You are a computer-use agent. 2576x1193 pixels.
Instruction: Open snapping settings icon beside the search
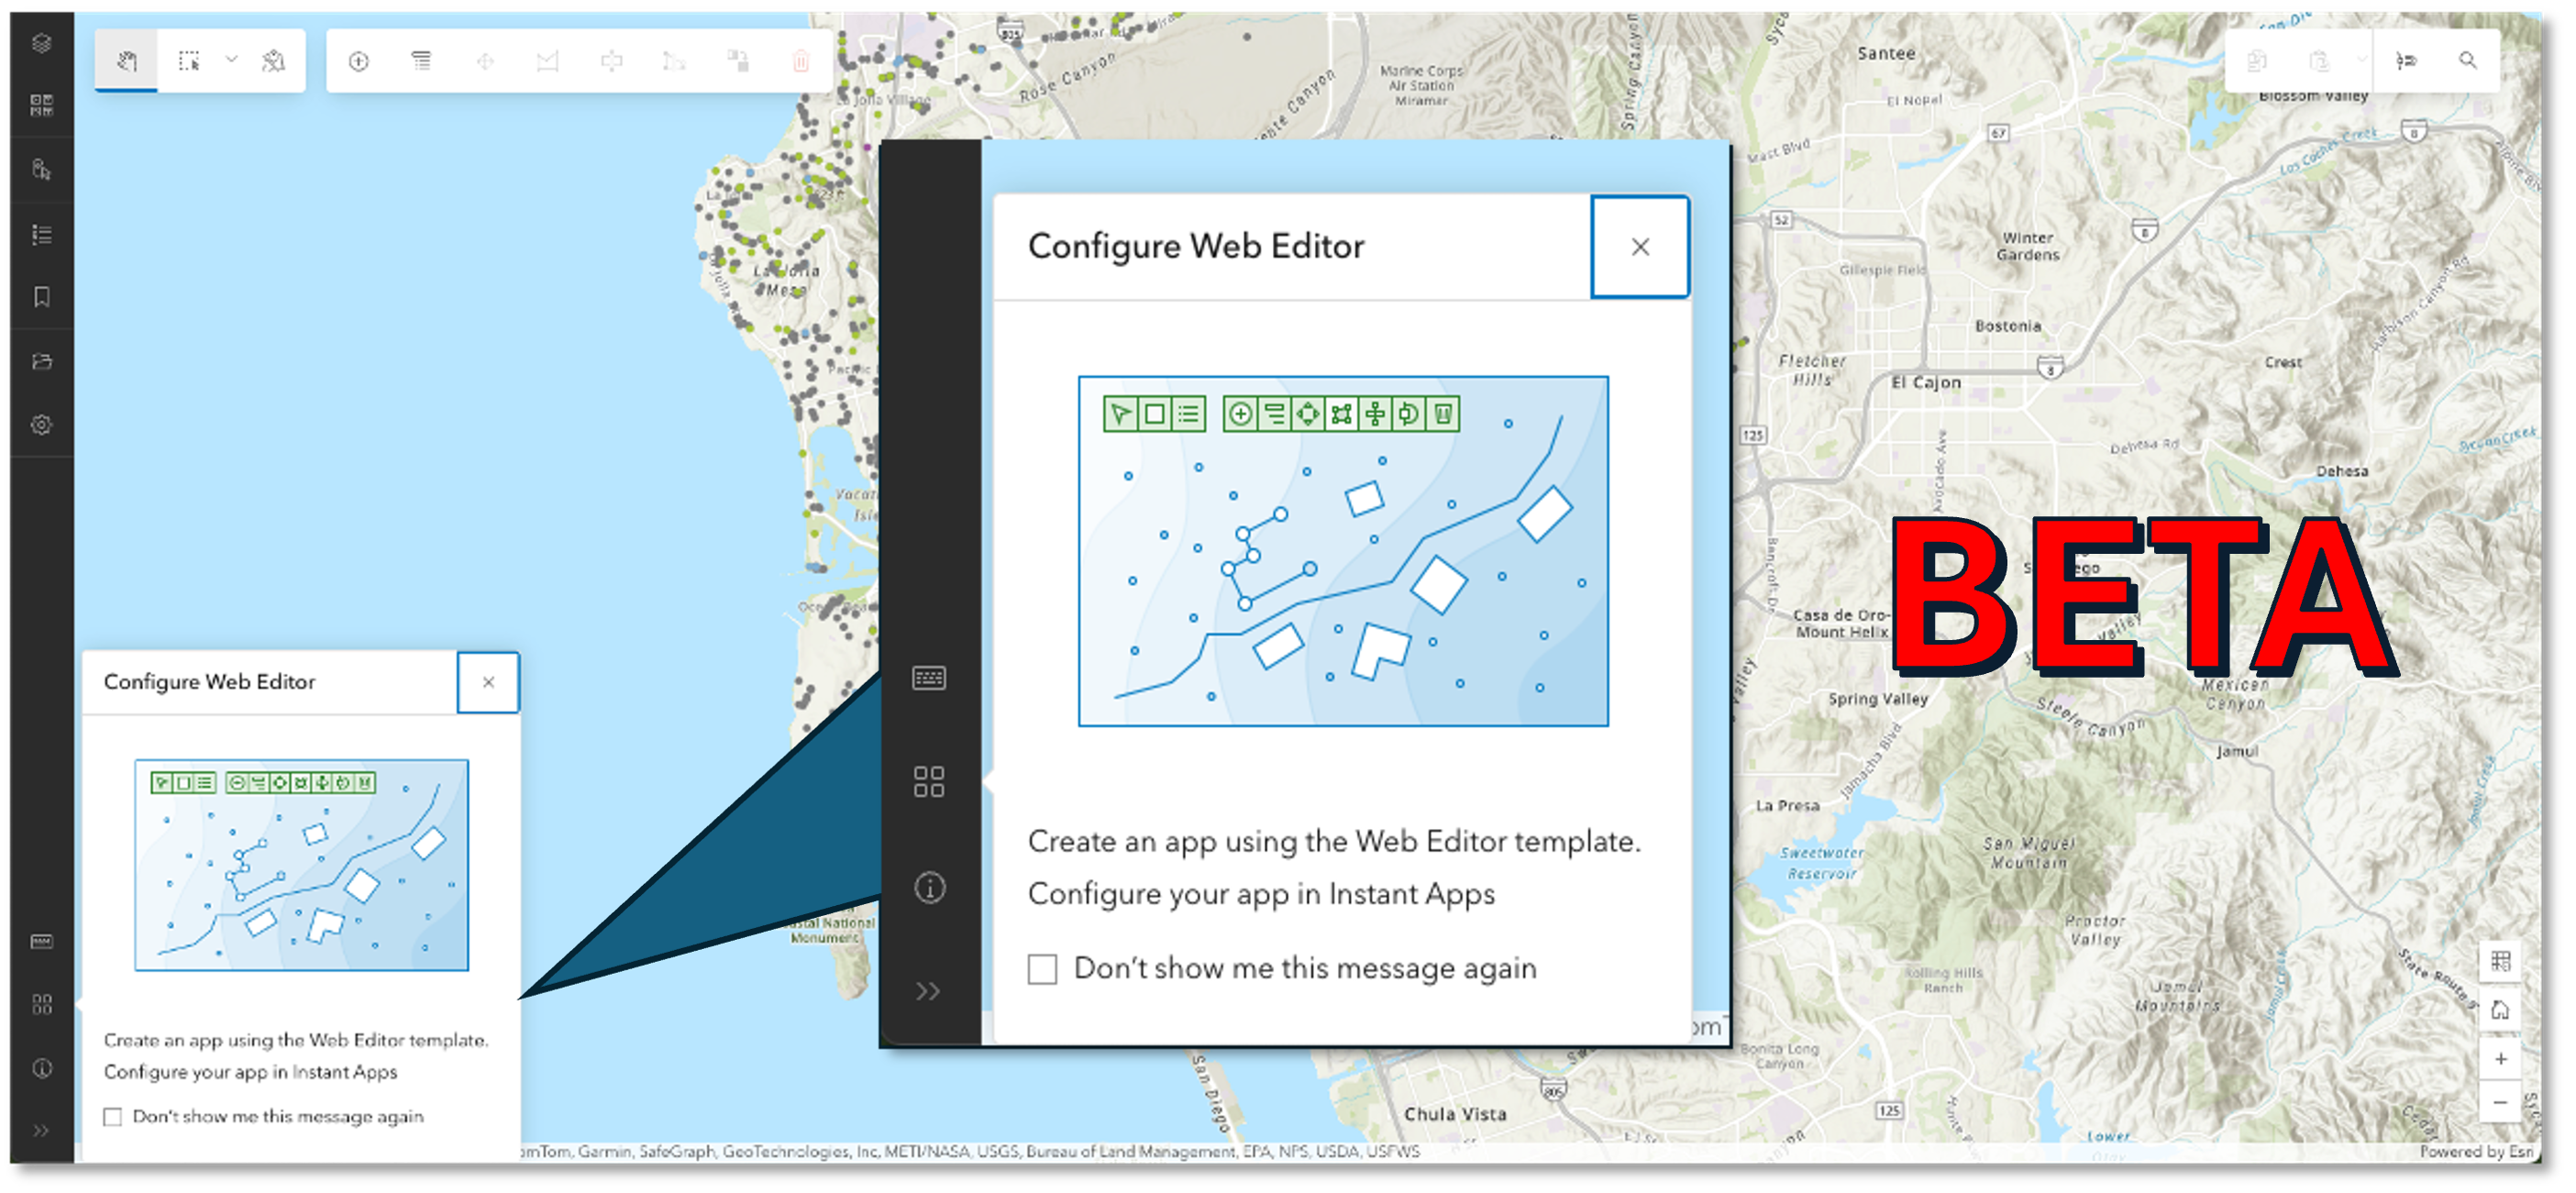[2405, 61]
